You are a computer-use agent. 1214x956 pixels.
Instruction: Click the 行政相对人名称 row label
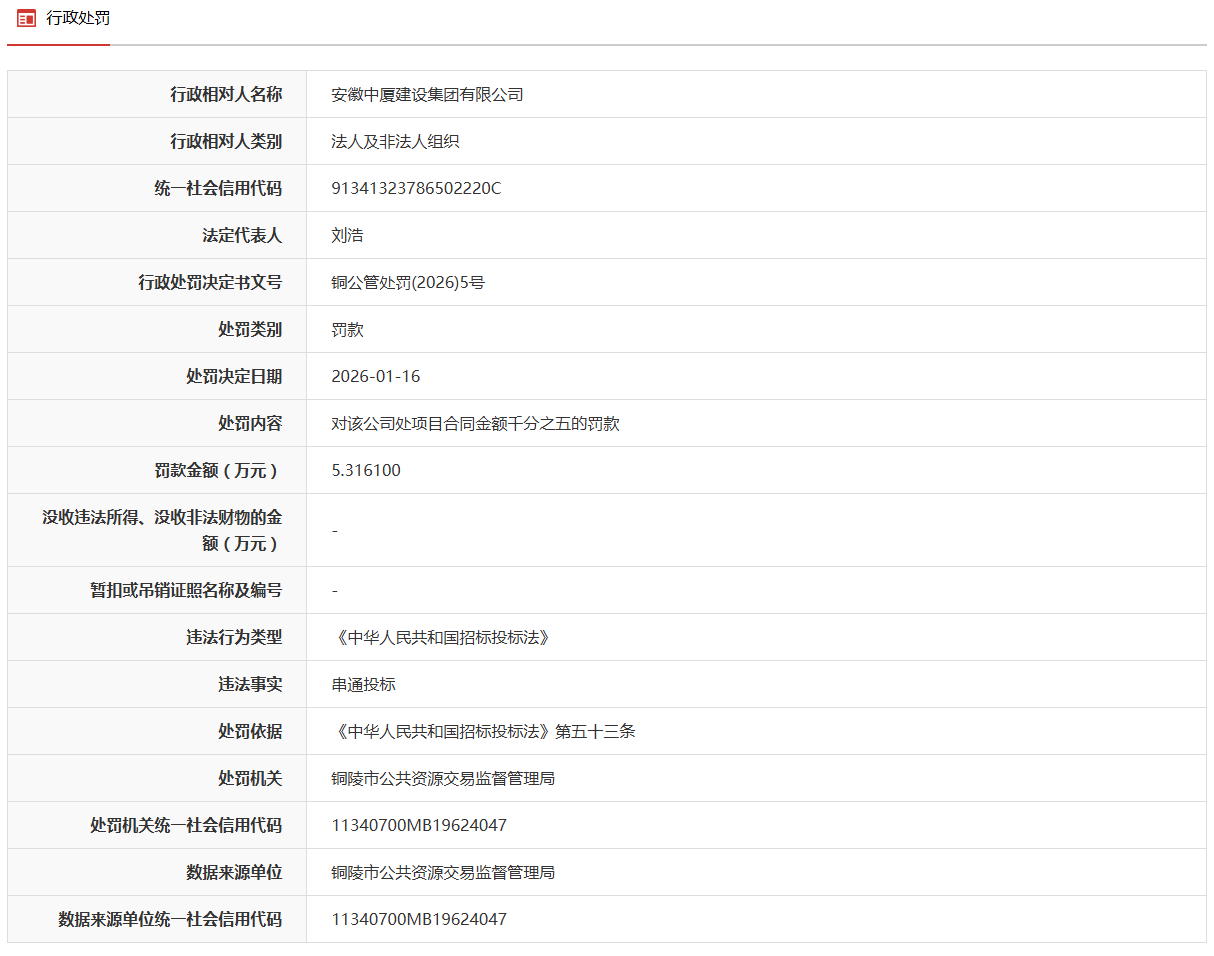tap(226, 94)
